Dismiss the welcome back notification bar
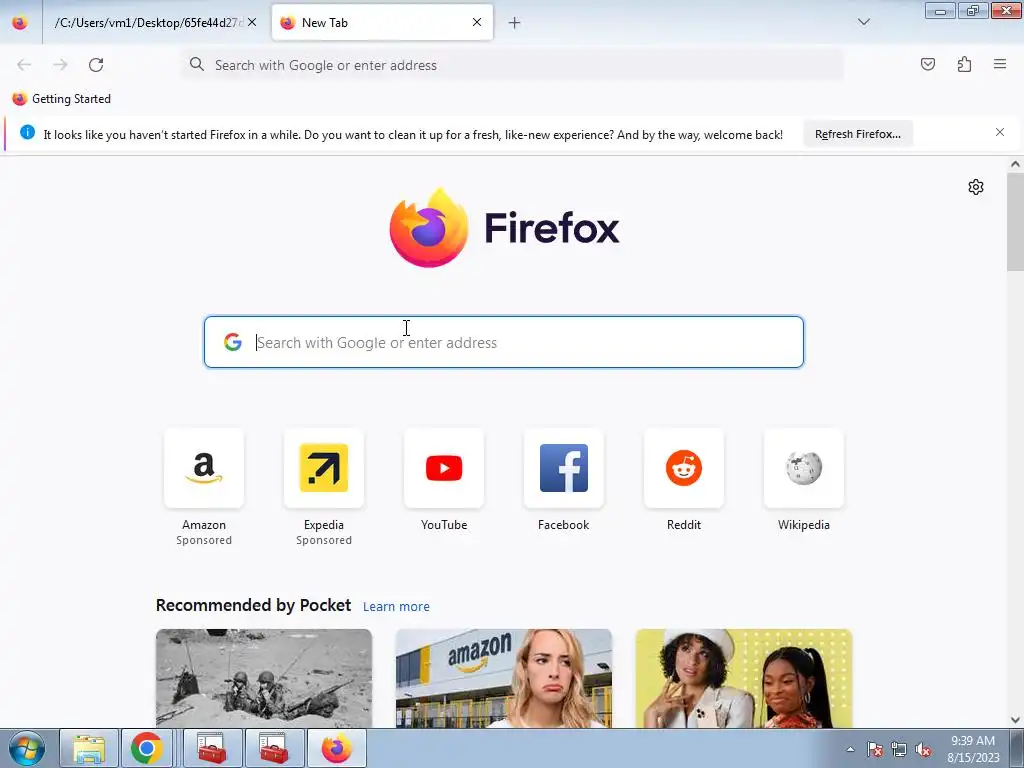This screenshot has height=768, width=1024. point(999,133)
